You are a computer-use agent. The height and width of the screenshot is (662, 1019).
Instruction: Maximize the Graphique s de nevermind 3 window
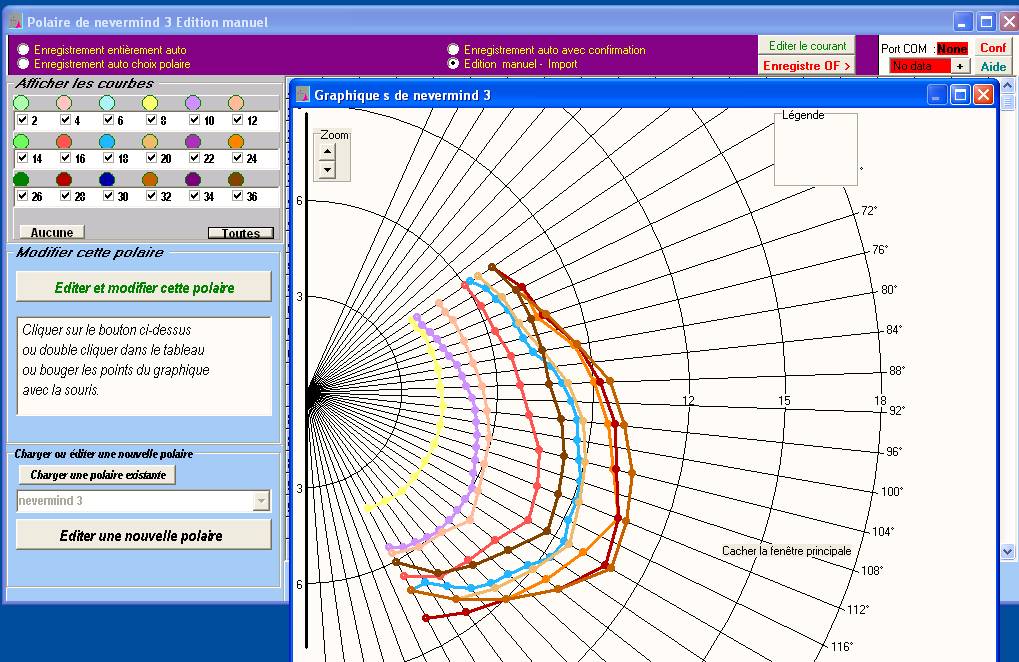[960, 95]
